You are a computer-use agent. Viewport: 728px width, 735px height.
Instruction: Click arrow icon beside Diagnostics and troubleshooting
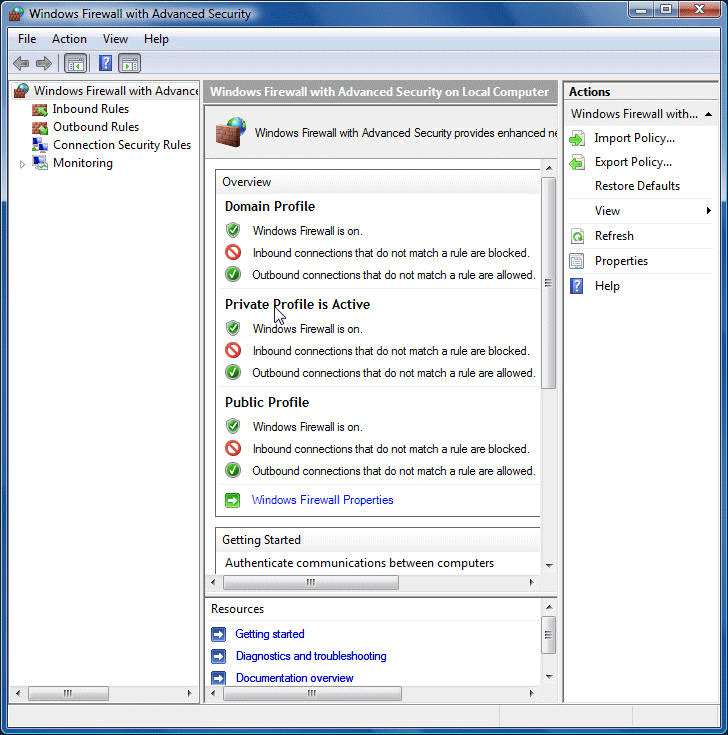coord(218,656)
